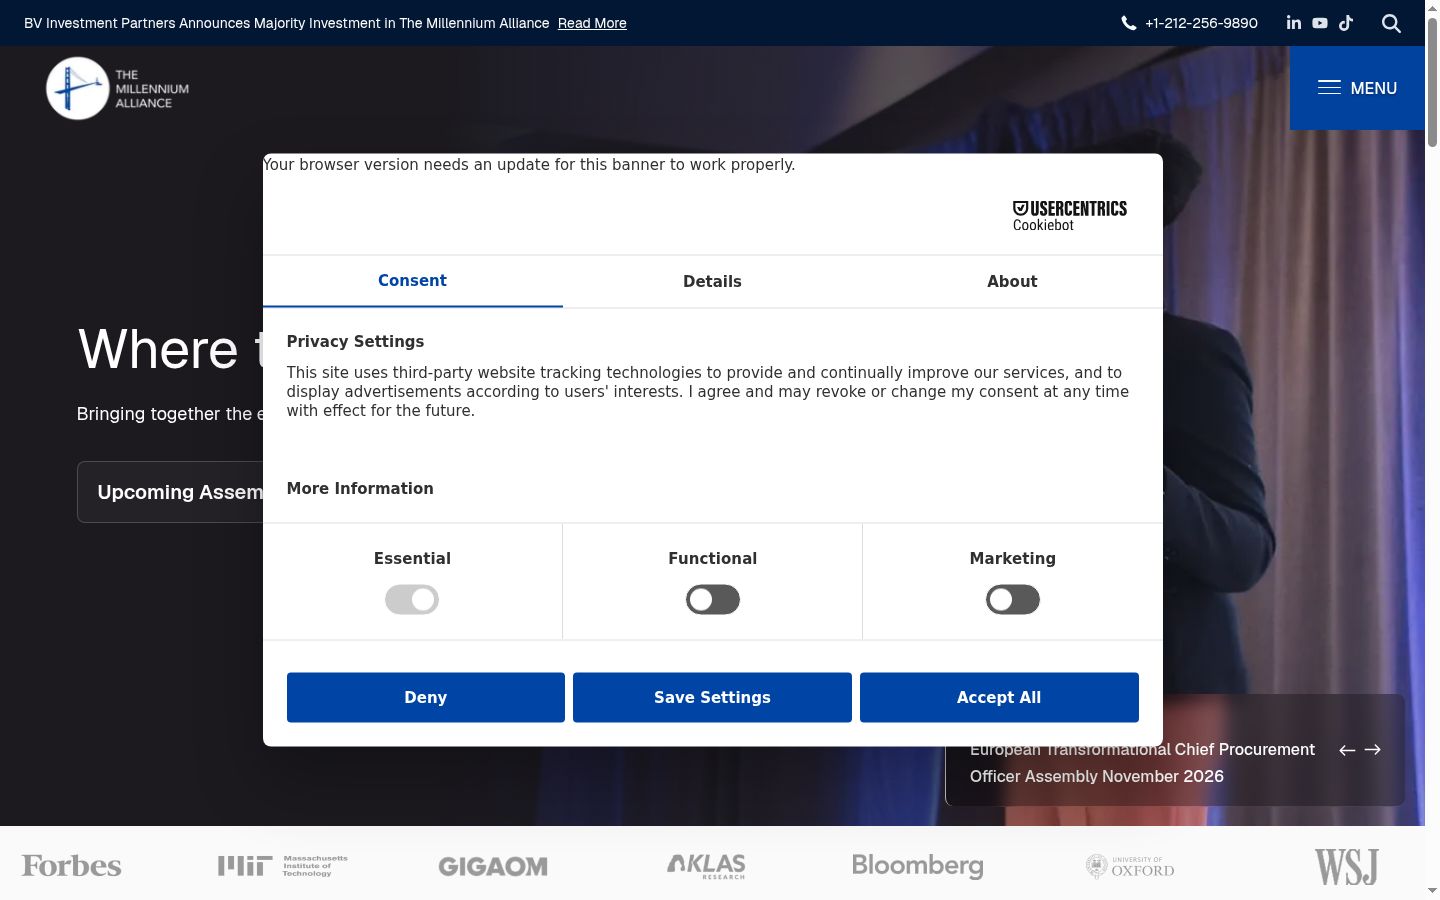Enable the Functional cookies switch
1440x900 pixels.
coord(713,600)
